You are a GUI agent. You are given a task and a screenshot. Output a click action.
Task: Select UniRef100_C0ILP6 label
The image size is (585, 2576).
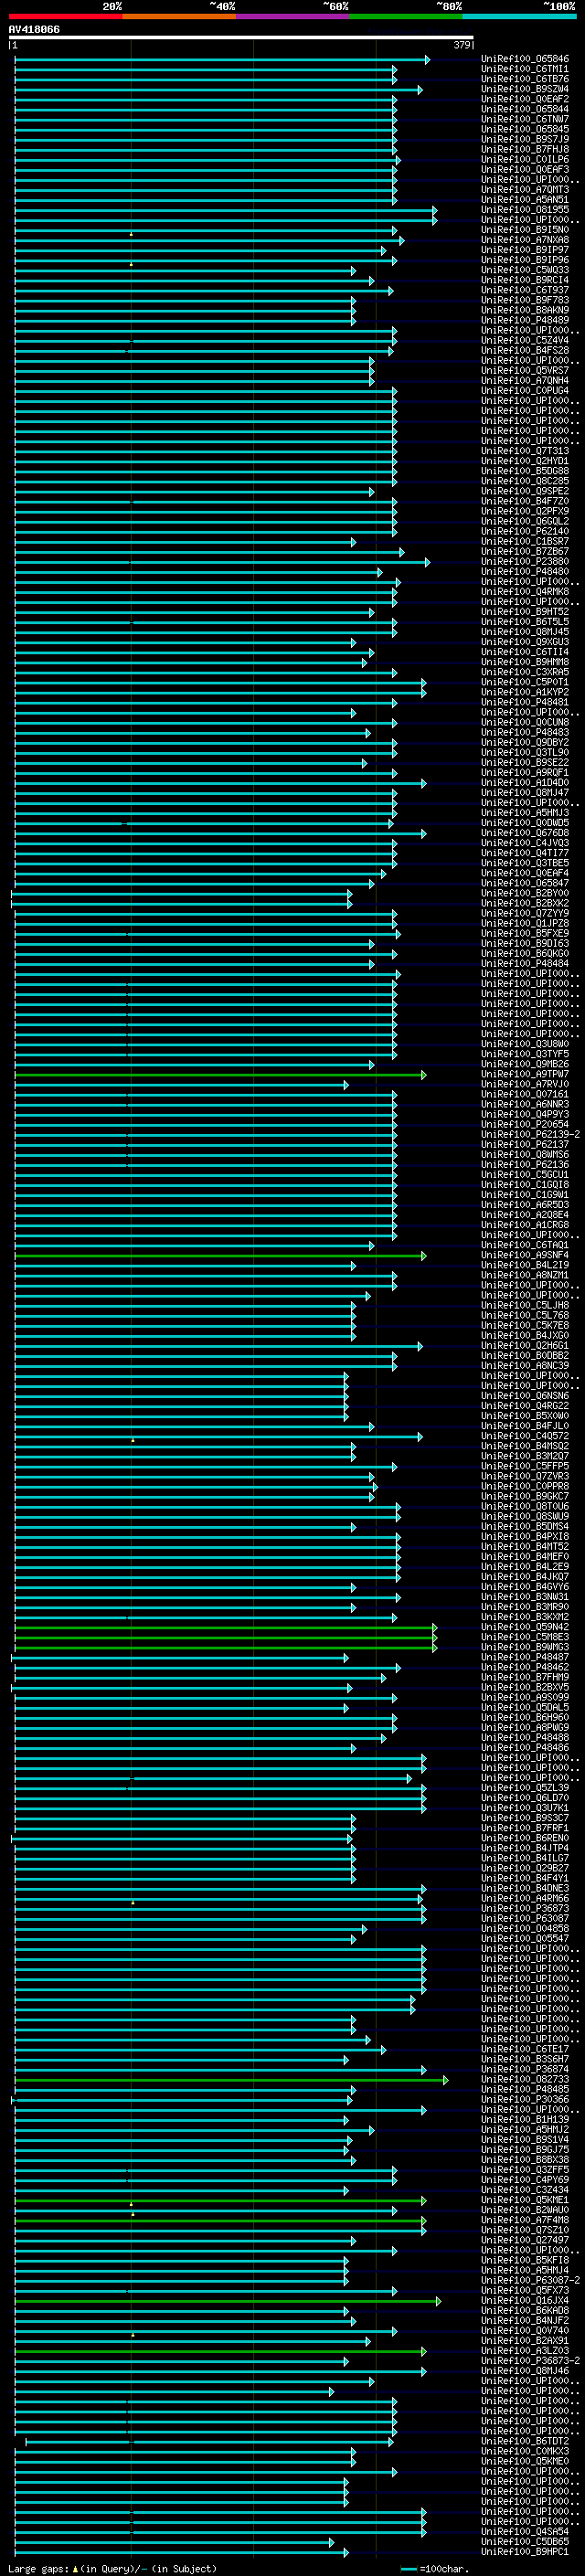click(525, 159)
